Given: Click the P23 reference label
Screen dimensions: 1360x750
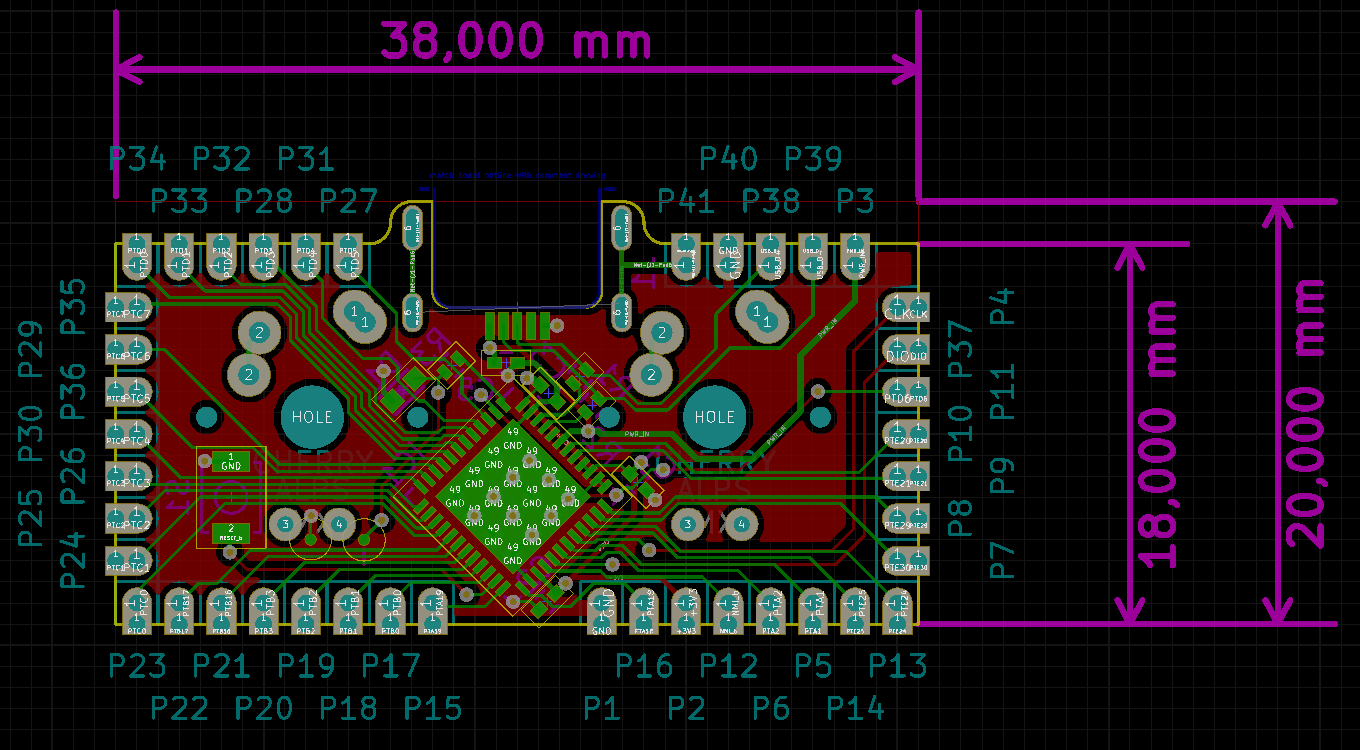Looking at the screenshot, I should point(137,665).
